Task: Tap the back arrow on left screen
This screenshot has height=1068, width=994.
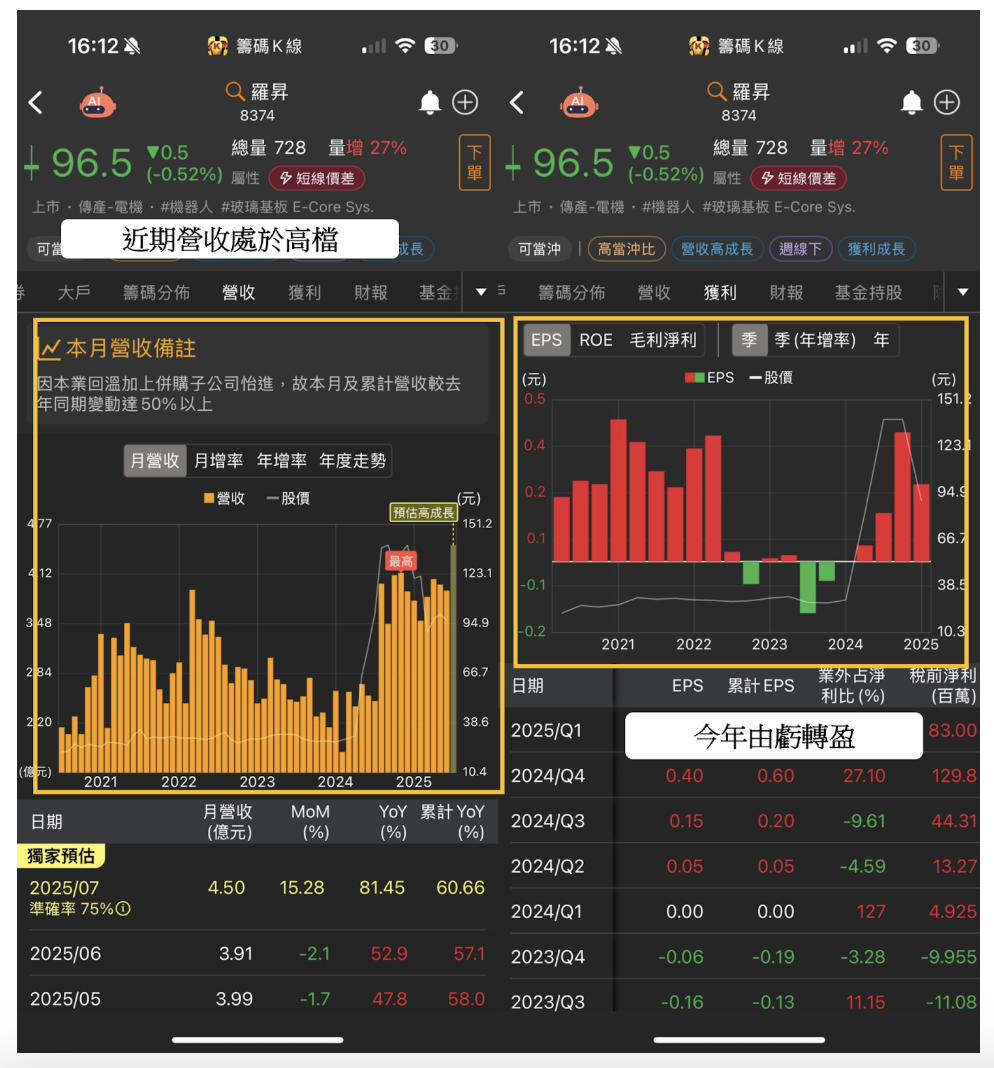Action: [35, 103]
